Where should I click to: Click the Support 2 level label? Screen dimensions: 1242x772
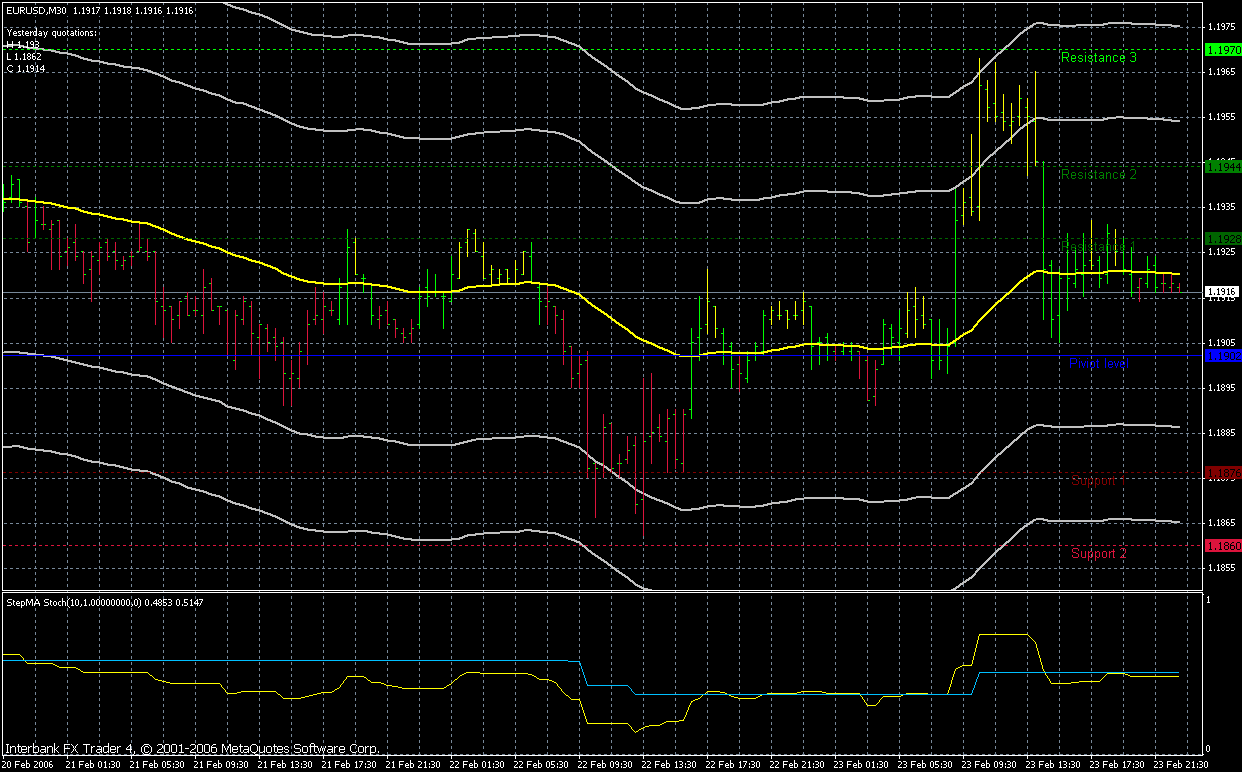[x=1099, y=554]
